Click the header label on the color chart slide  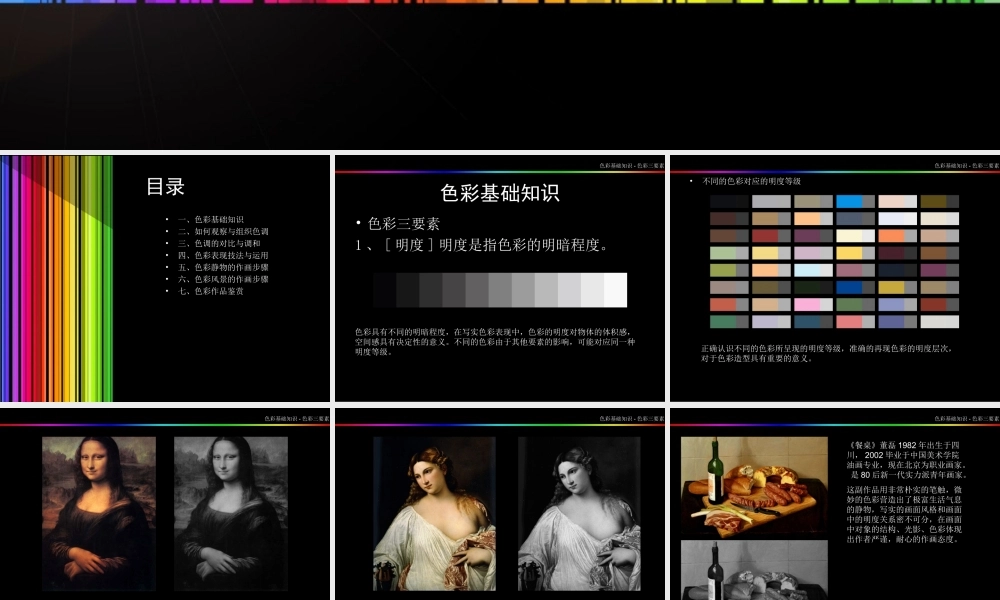click(x=967, y=166)
